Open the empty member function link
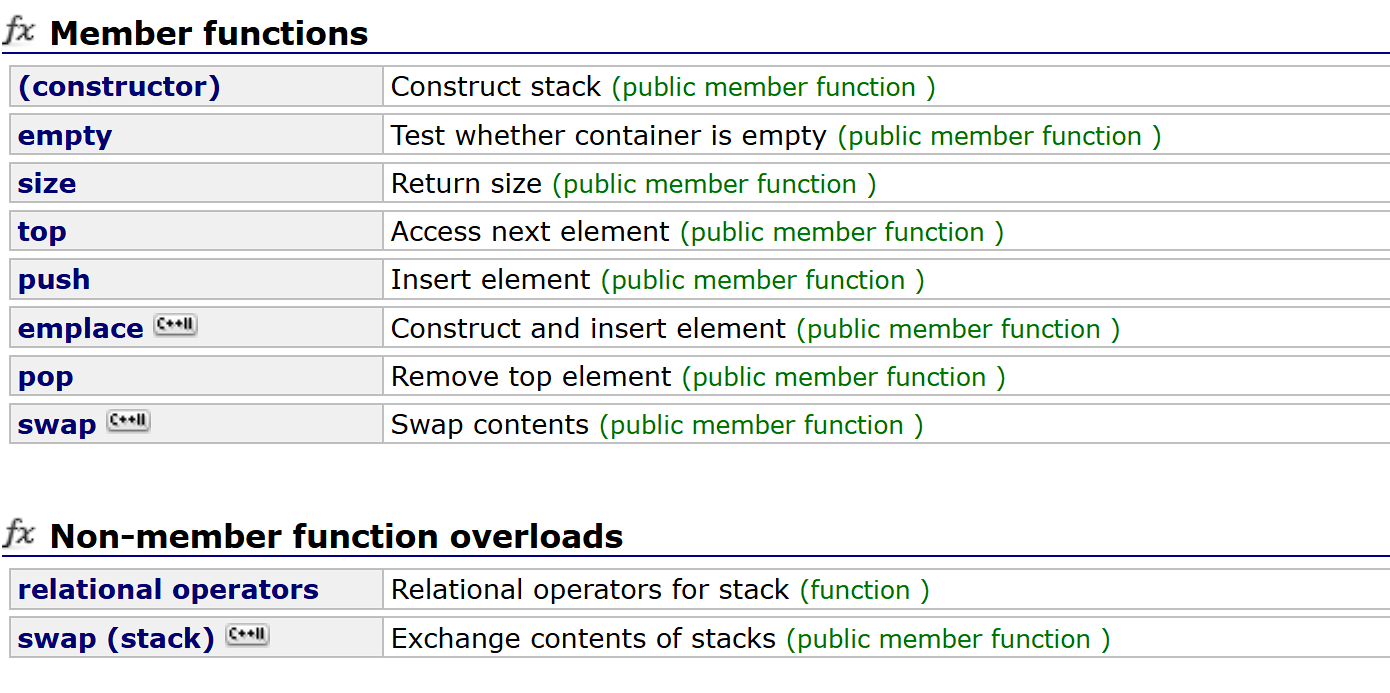 (65, 135)
